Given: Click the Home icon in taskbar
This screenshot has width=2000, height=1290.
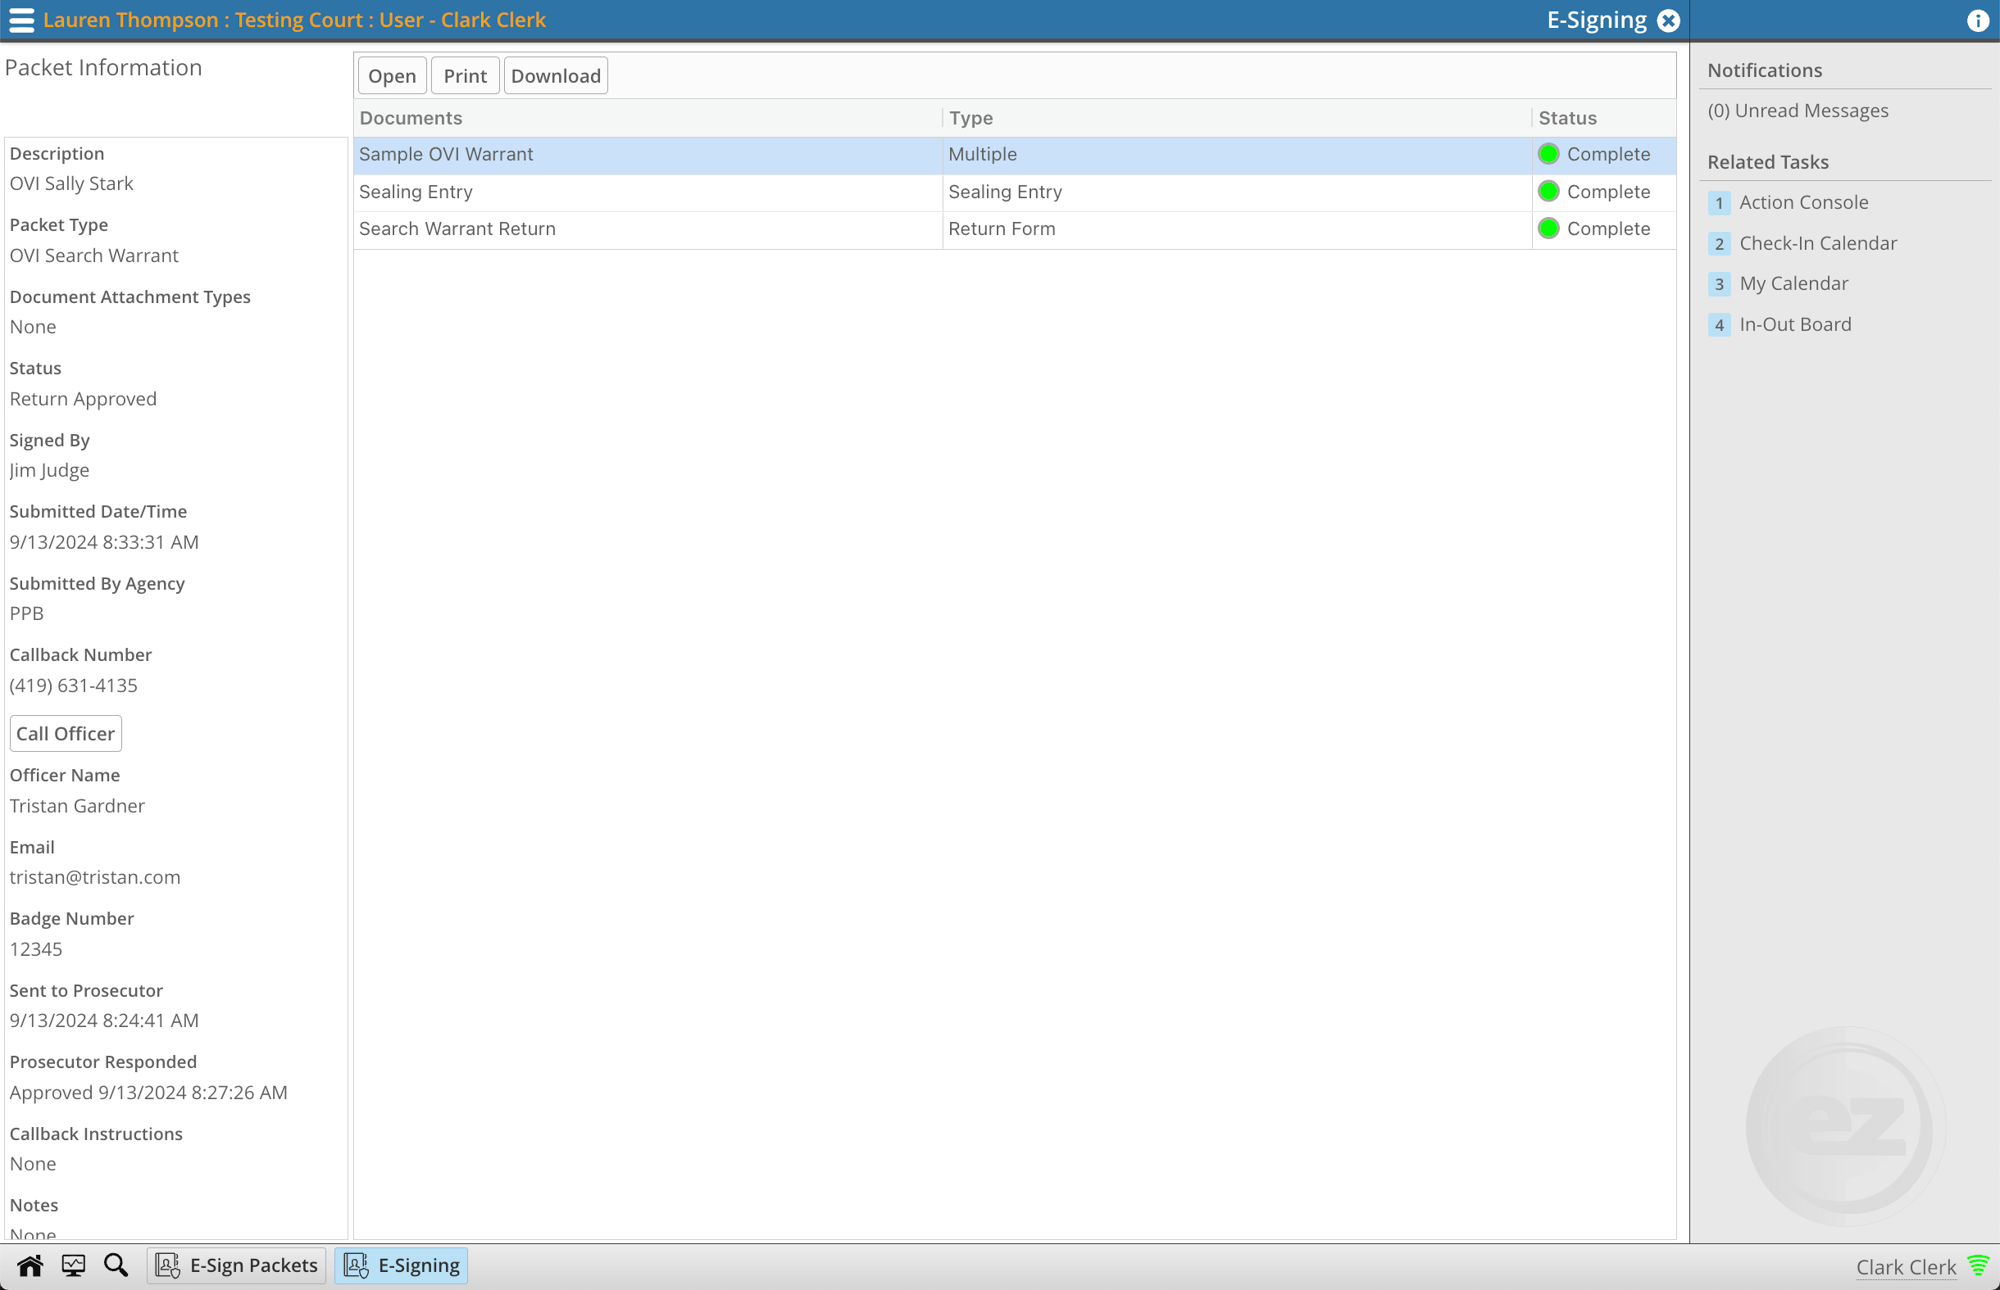Looking at the screenshot, I should 28,1265.
